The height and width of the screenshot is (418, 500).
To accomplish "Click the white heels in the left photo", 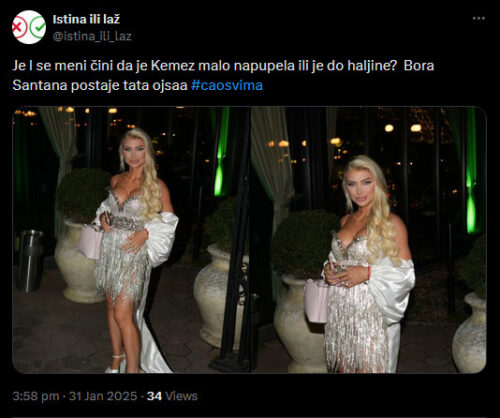I will pos(116,364).
